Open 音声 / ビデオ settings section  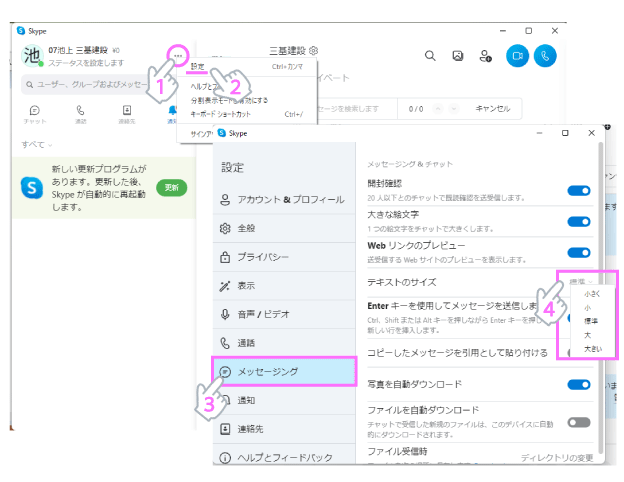click(x=284, y=314)
